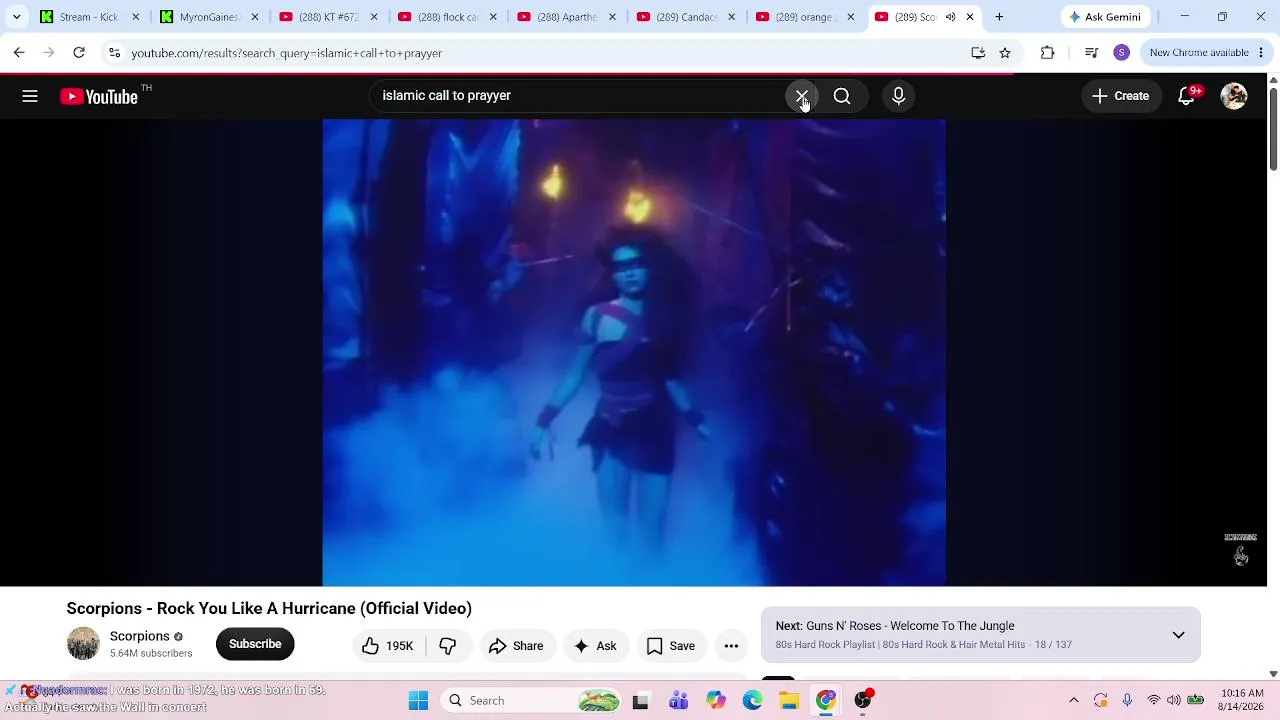
Task: Switch to the orange YouTube tab
Action: point(805,17)
